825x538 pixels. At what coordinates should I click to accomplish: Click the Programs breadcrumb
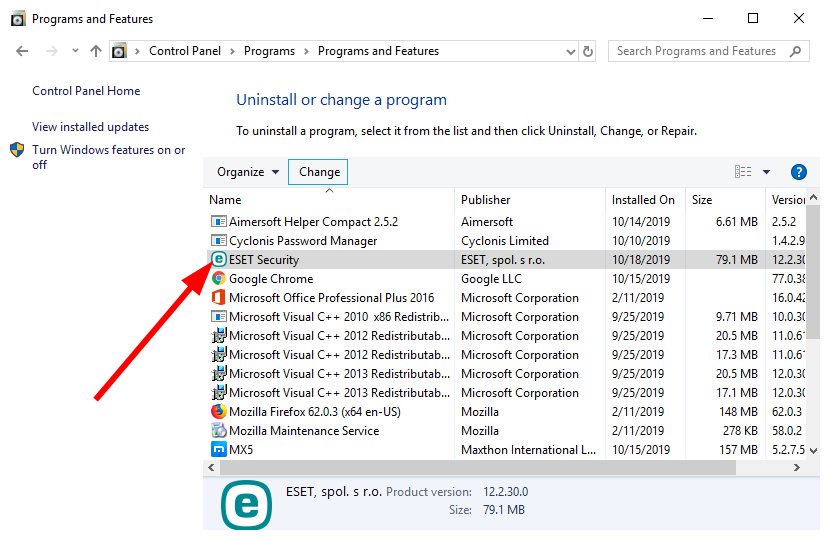click(269, 51)
